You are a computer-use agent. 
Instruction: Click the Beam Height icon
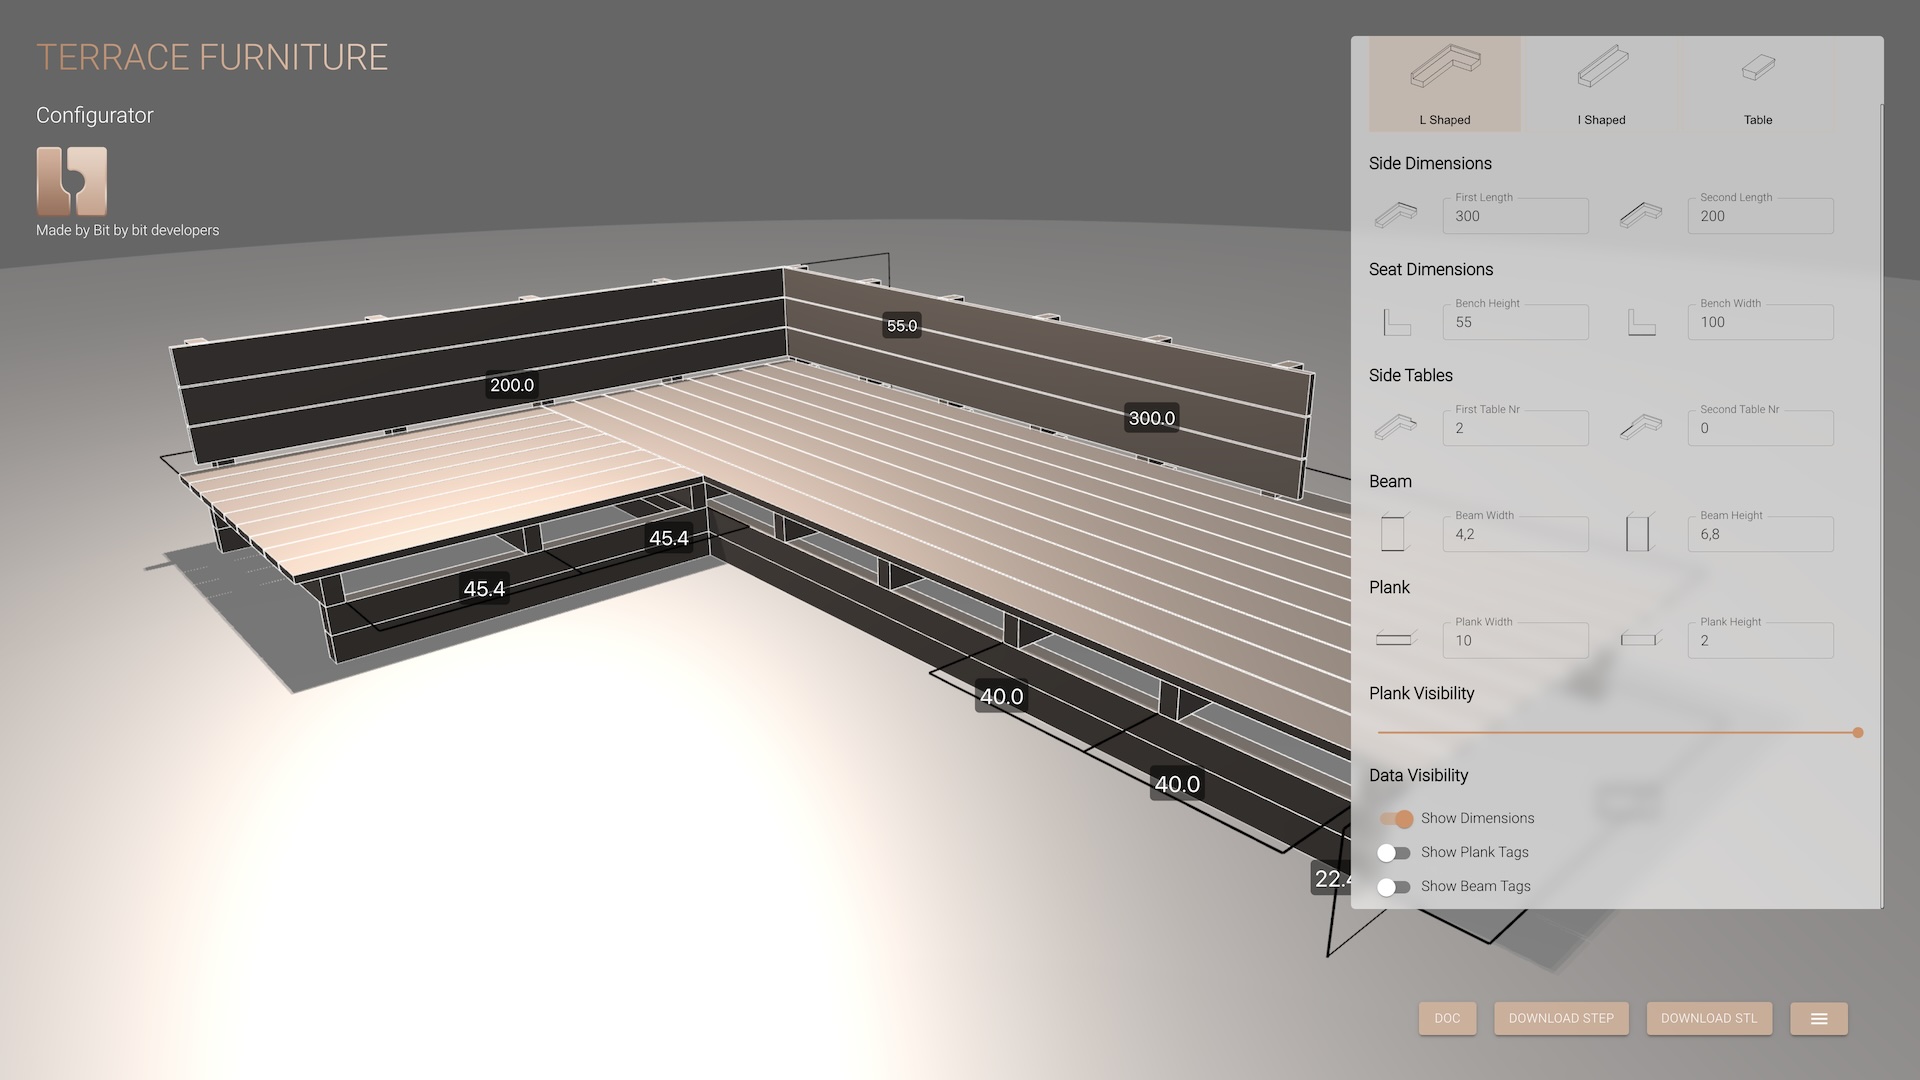[x=1638, y=532]
